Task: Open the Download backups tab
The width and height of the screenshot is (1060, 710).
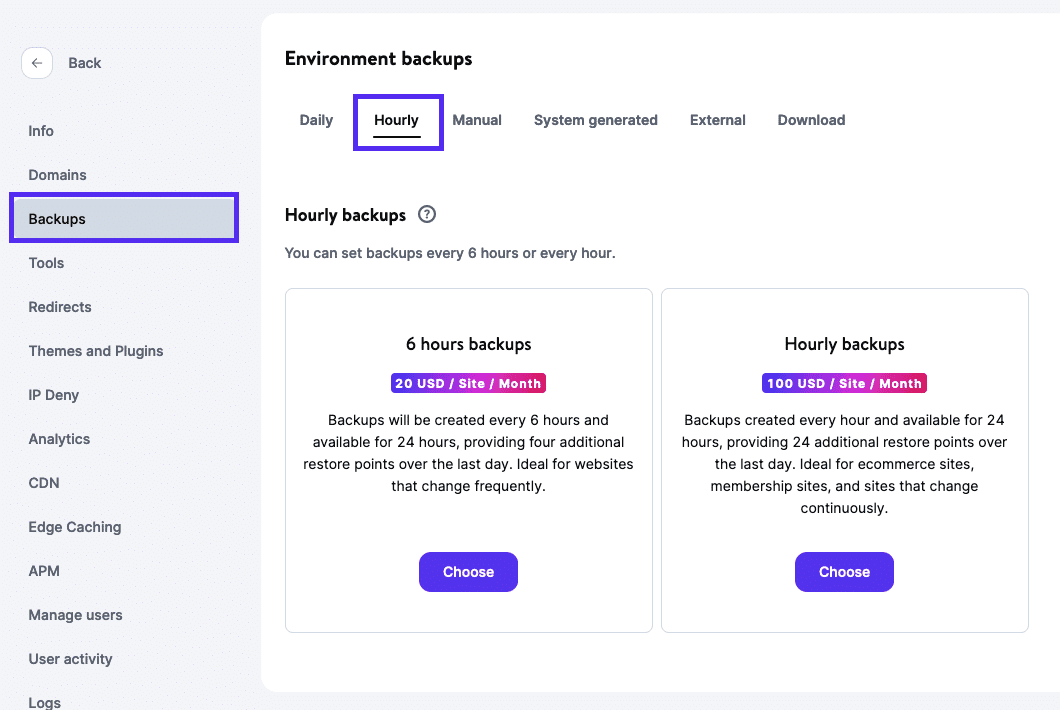Action: pos(811,120)
